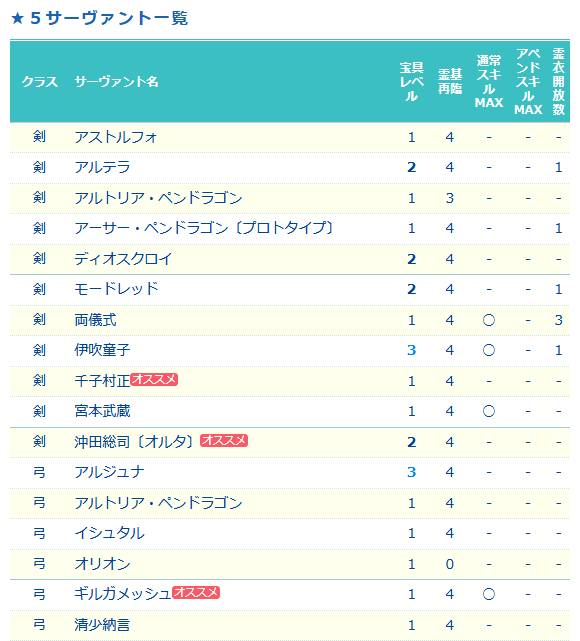Image resolution: width=580 pixels, height=641 pixels.
Task: Click the circle mark in 両儀式 row
Action: tap(488, 320)
